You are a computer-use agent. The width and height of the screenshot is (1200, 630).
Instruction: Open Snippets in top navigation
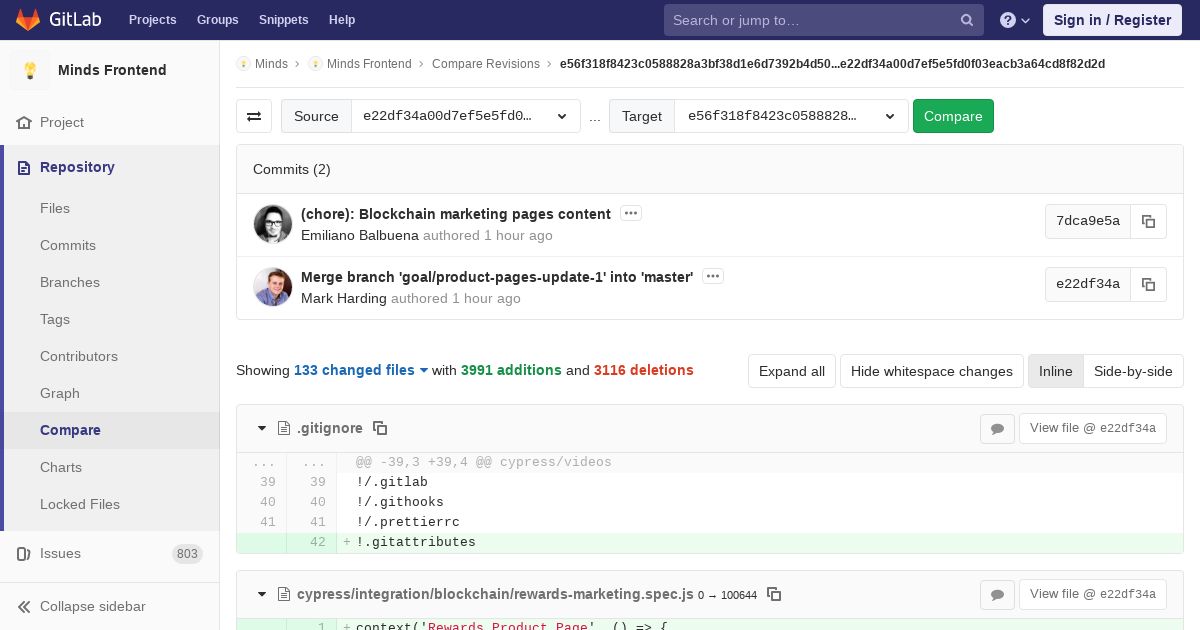(x=283, y=20)
